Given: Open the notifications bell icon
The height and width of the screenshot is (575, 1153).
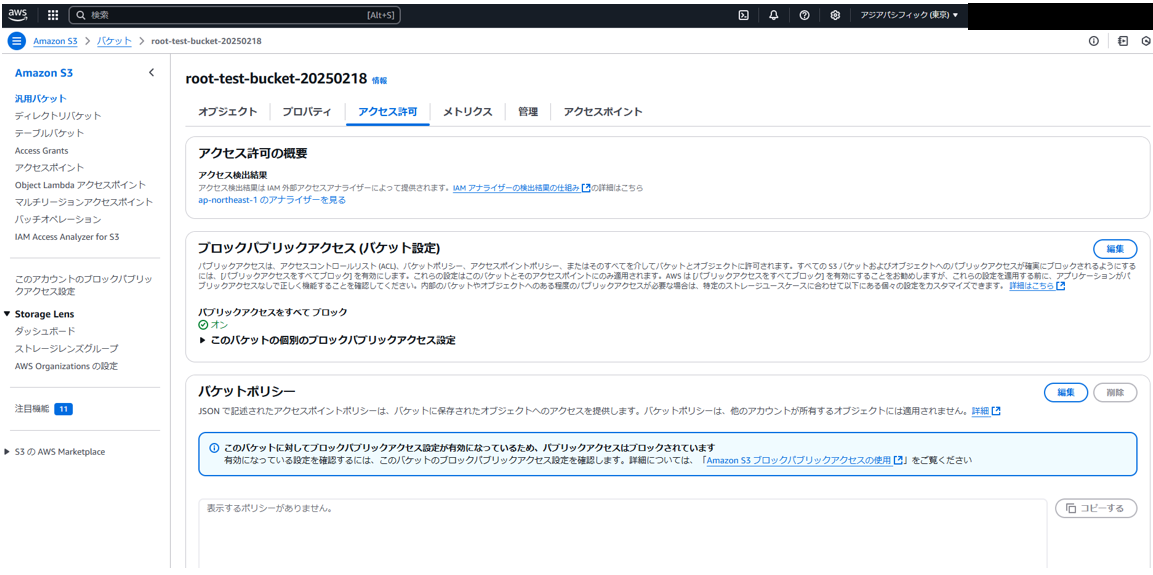Looking at the screenshot, I should 774,15.
